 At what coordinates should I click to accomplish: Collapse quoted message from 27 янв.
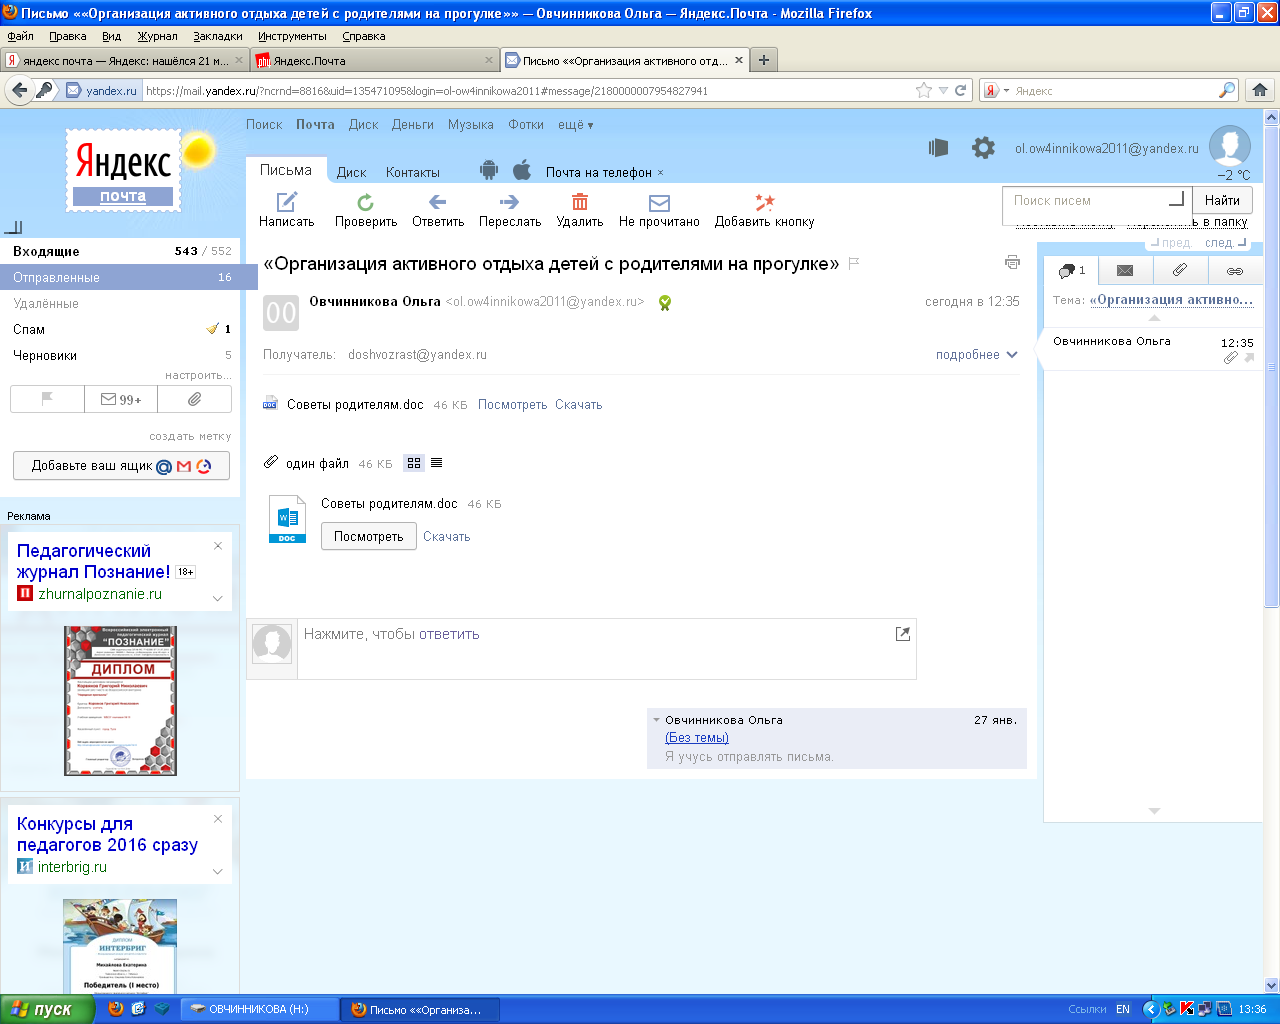click(657, 720)
